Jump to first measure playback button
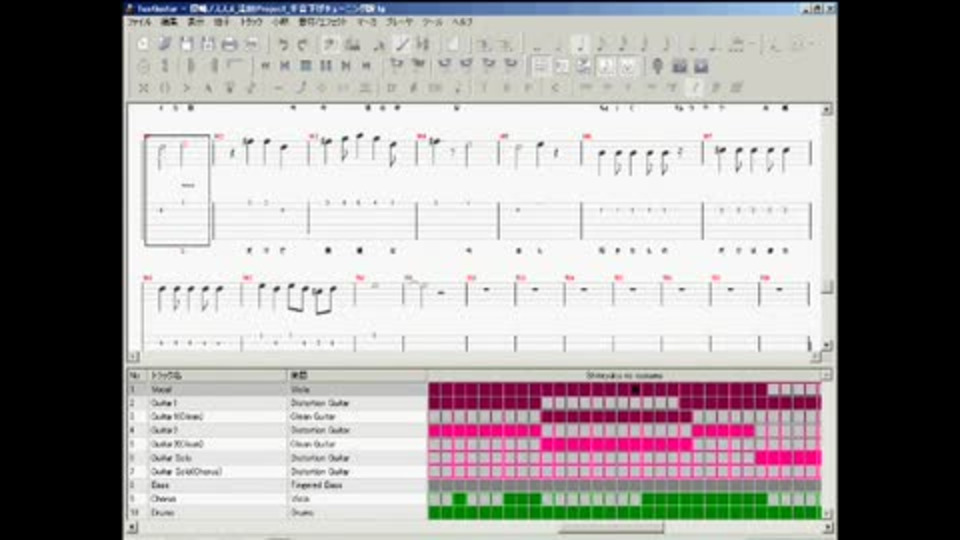This screenshot has width=960, height=540. coord(265,66)
